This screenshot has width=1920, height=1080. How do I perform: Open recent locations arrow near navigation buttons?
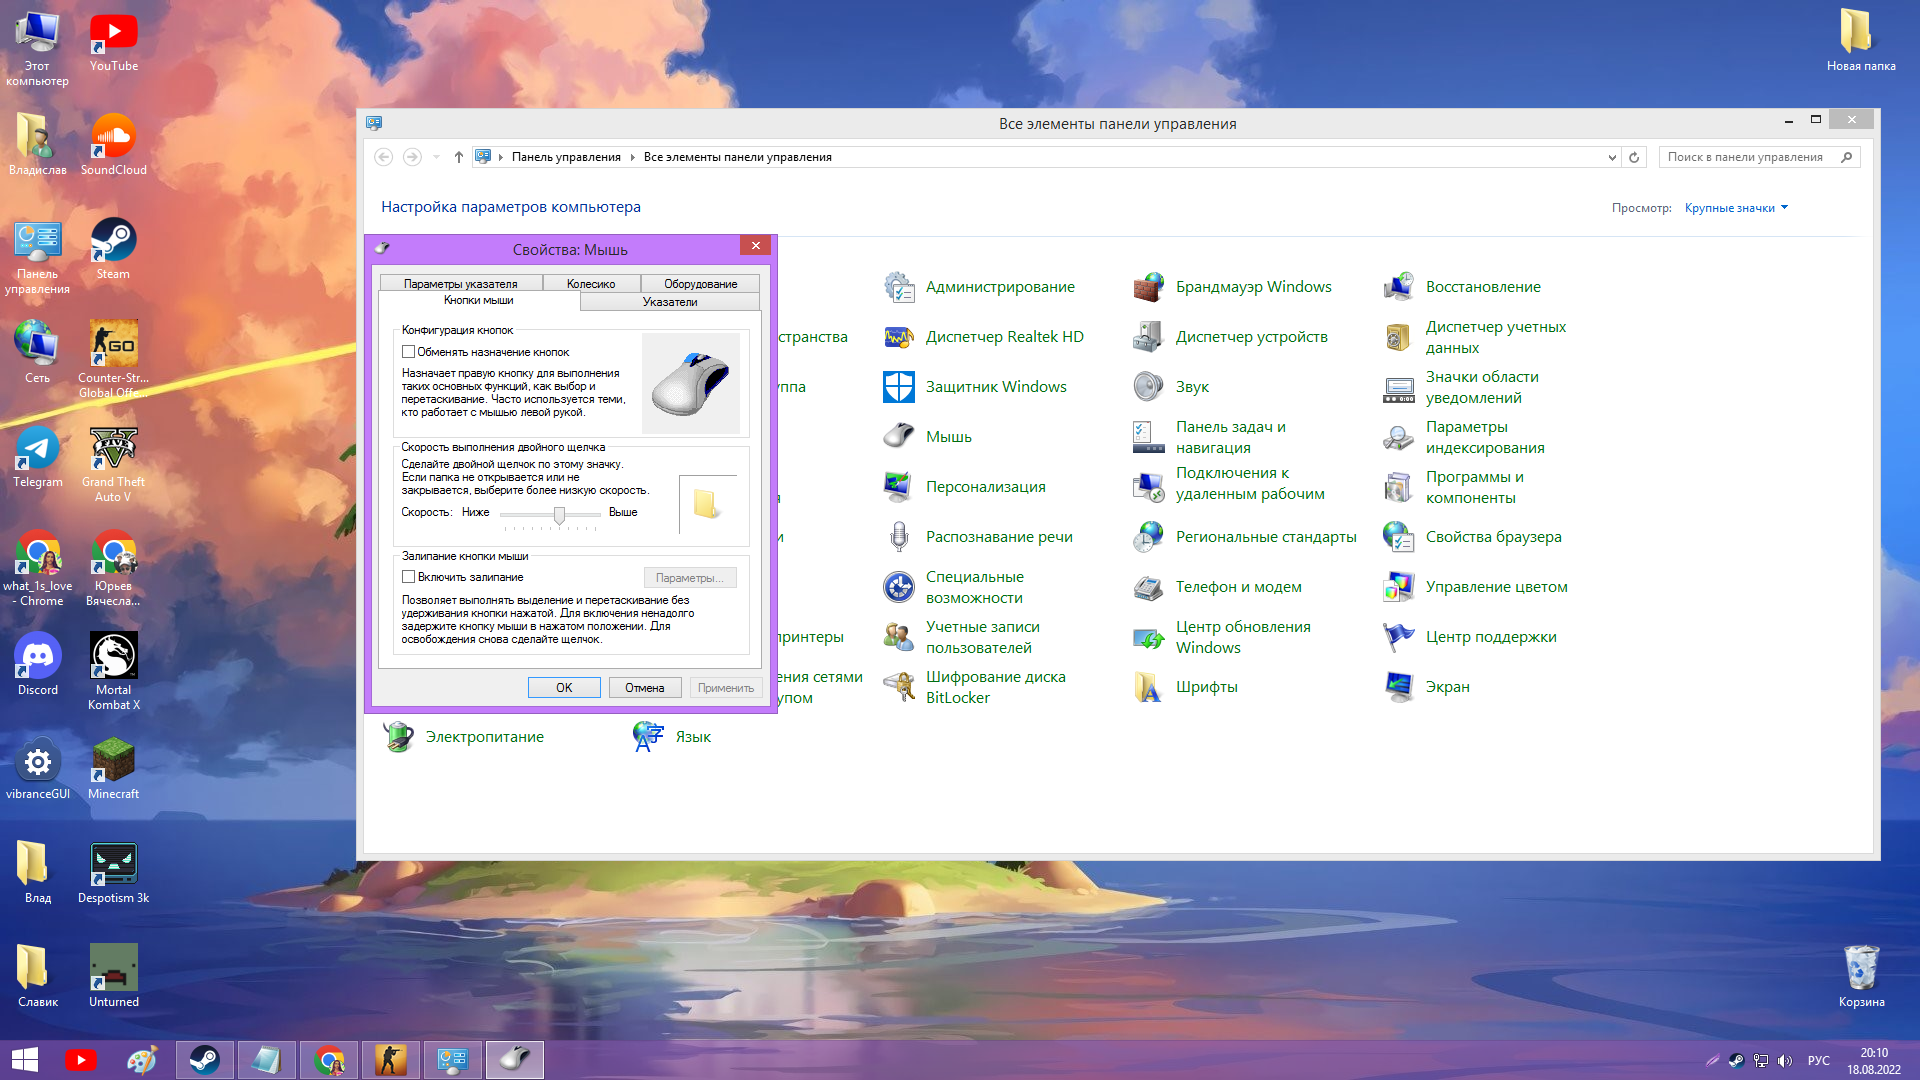436,157
